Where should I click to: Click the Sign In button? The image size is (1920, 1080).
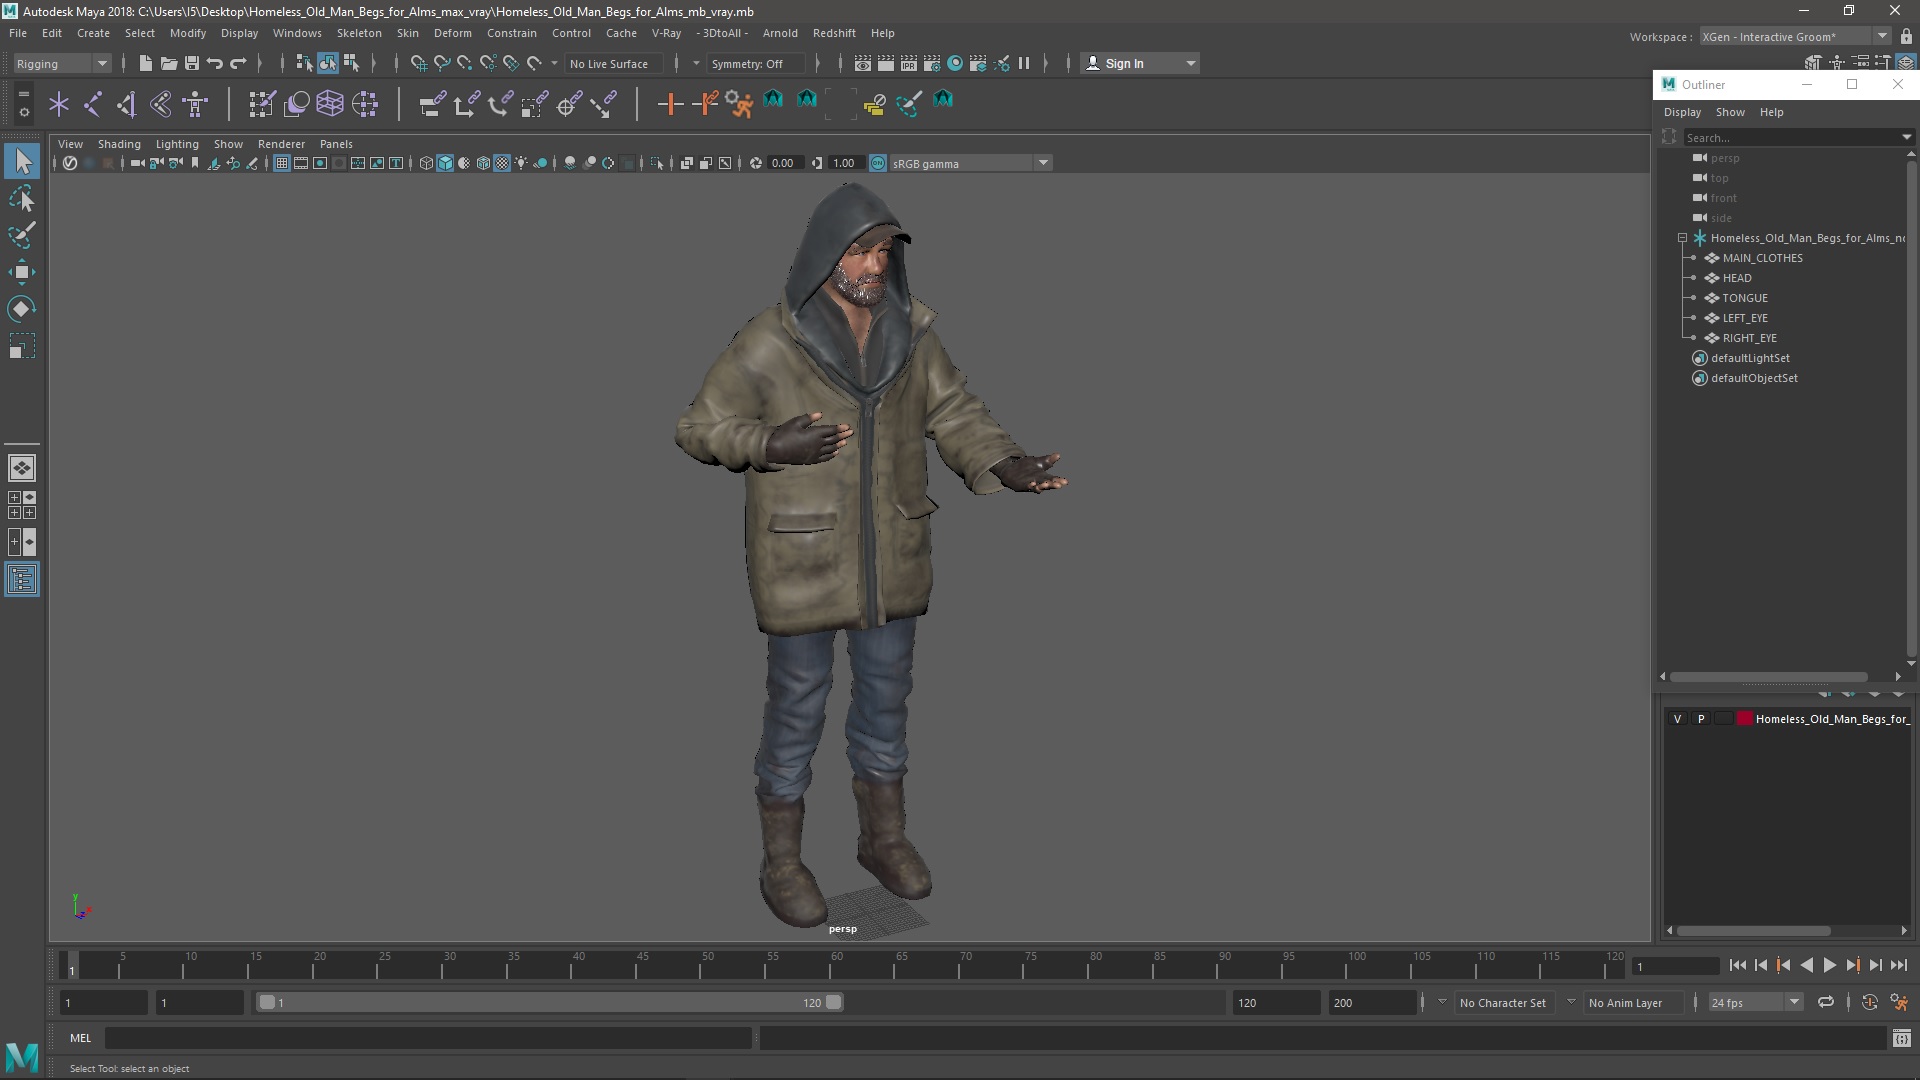[1124, 63]
